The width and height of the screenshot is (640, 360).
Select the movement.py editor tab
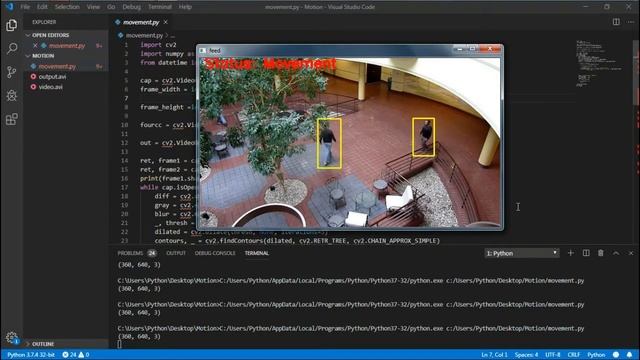coord(141,22)
